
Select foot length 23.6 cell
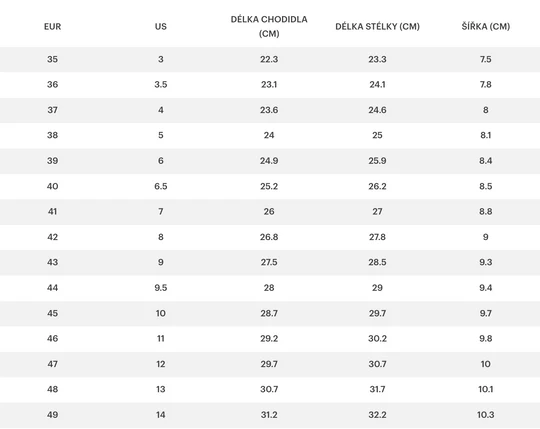269,110
